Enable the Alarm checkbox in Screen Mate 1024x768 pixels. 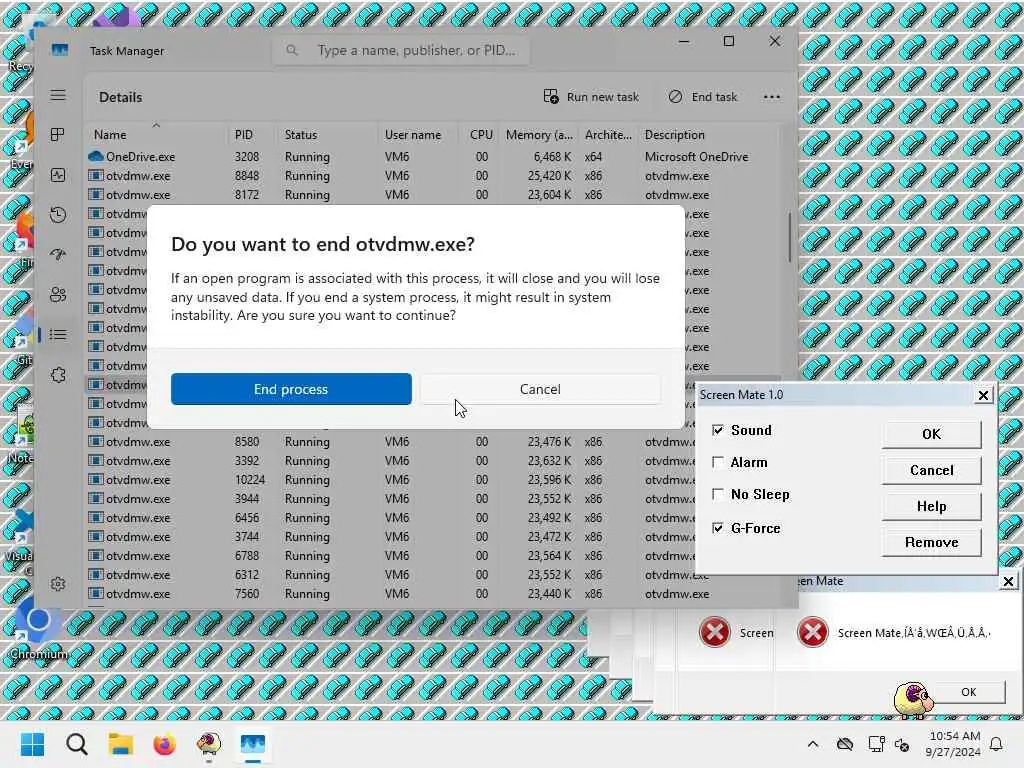point(718,462)
